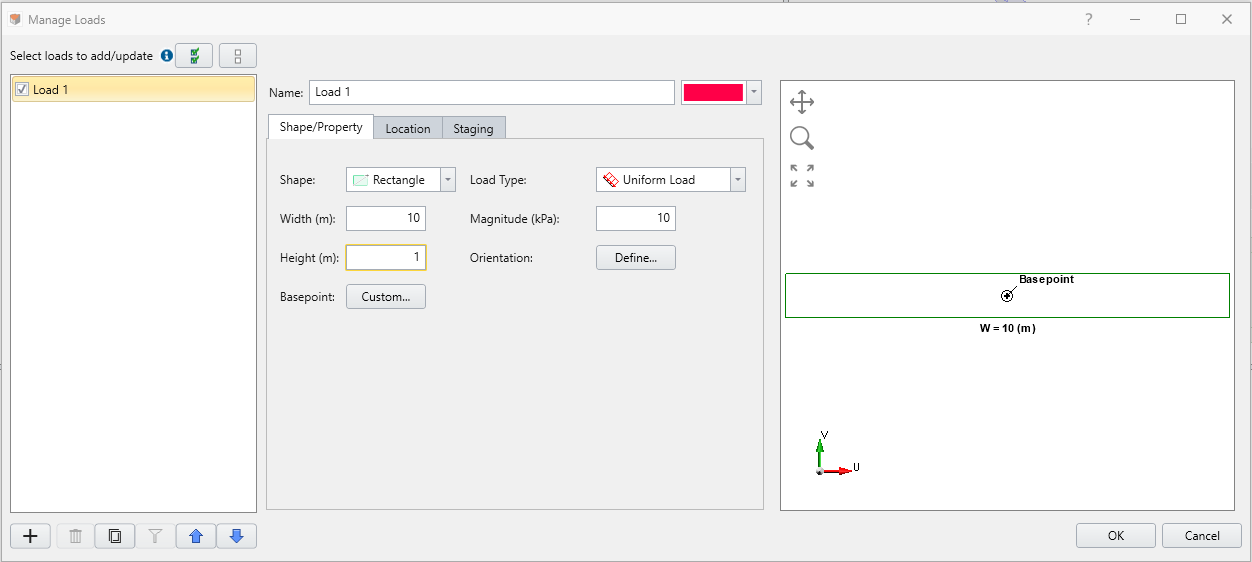Viewport: 1252px width, 562px height.
Task: Click the Name input field
Action: [x=492, y=92]
